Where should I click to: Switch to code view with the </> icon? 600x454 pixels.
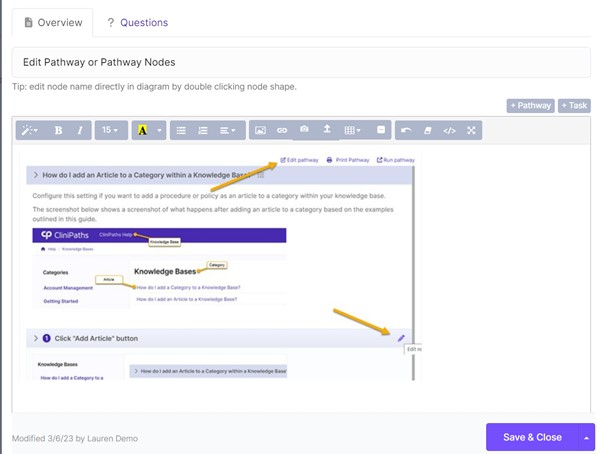[449, 130]
